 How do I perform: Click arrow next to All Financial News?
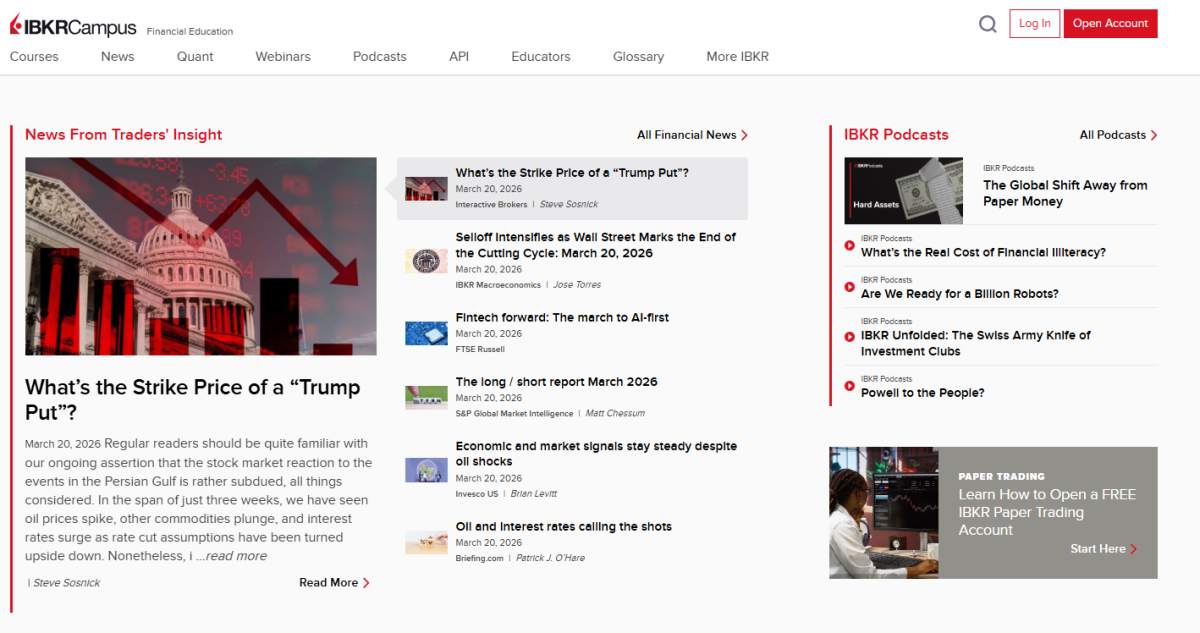pyautogui.click(x=744, y=135)
